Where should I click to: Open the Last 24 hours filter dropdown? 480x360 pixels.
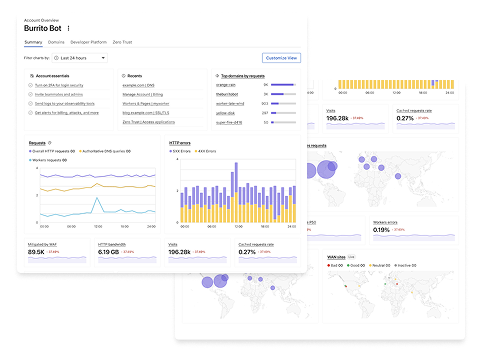coord(80,58)
